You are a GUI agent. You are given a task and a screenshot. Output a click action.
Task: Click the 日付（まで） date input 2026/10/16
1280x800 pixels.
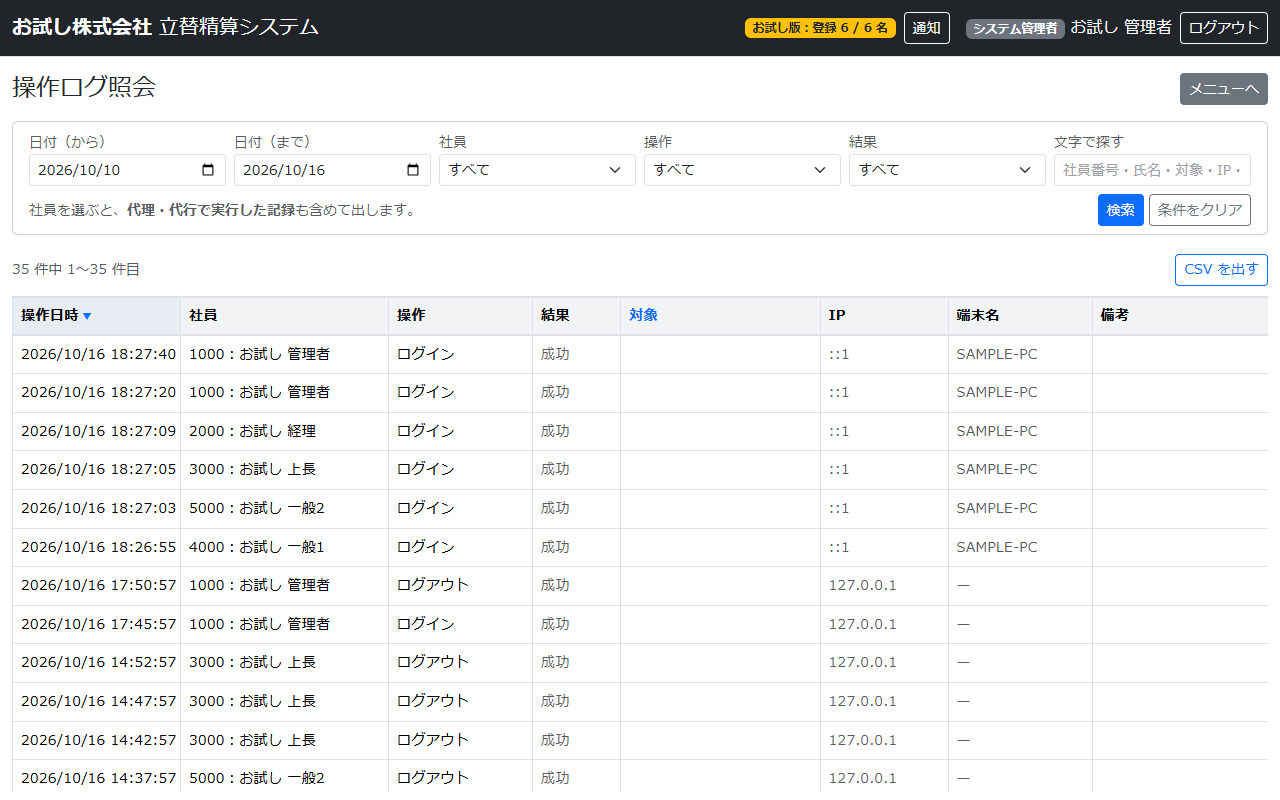pos(332,170)
